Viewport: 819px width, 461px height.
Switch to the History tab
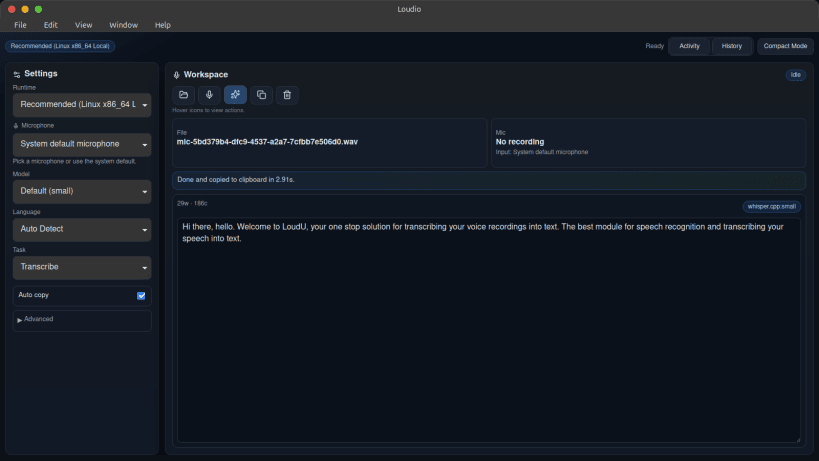731,46
